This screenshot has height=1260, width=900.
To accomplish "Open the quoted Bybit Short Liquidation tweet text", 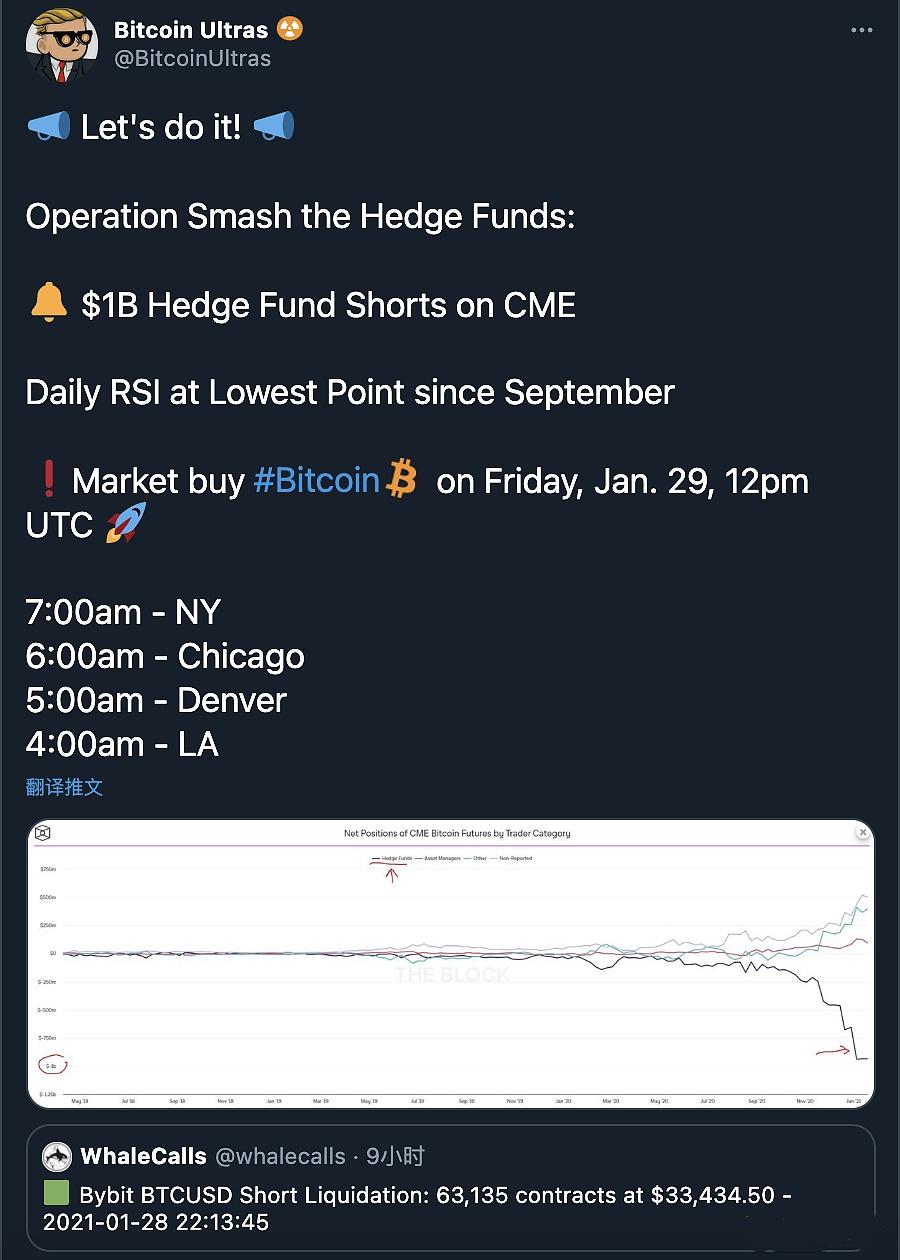I will click(x=418, y=1208).
